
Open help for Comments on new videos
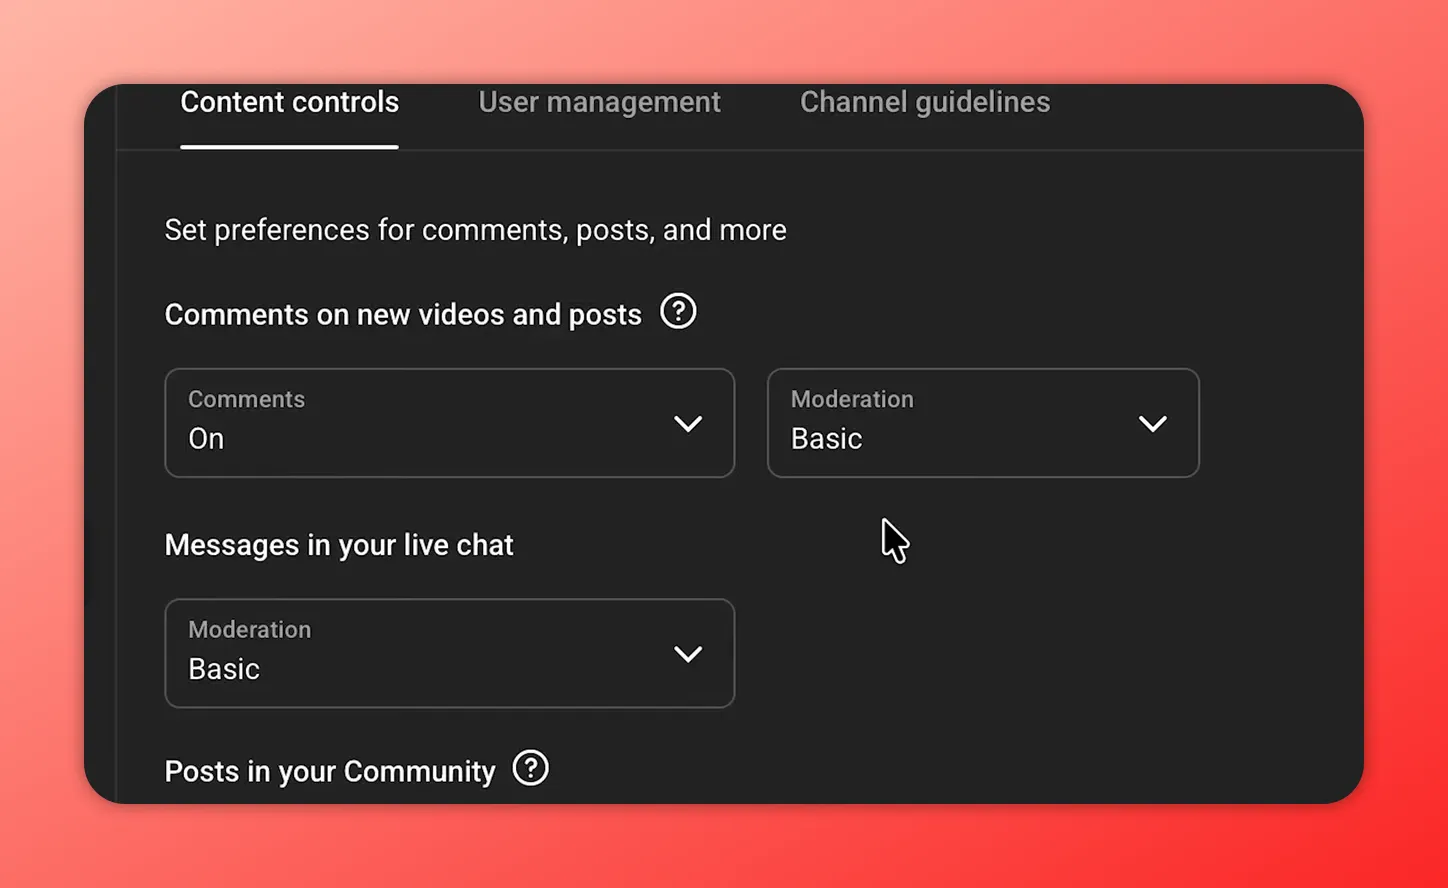pos(678,312)
